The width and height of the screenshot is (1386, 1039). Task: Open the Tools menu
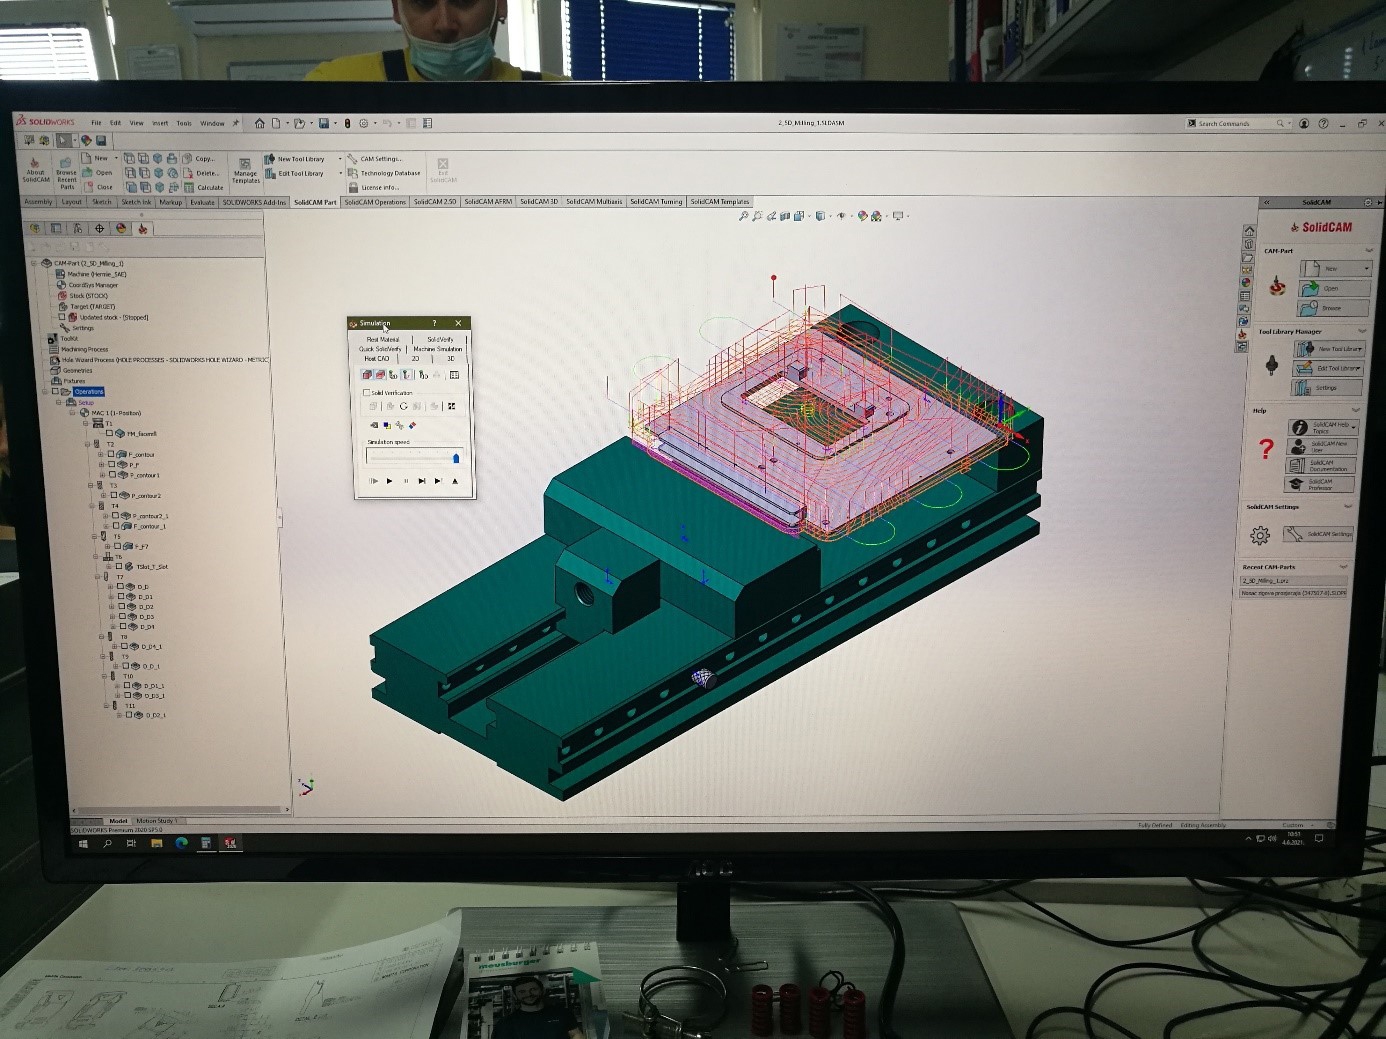coord(184,123)
